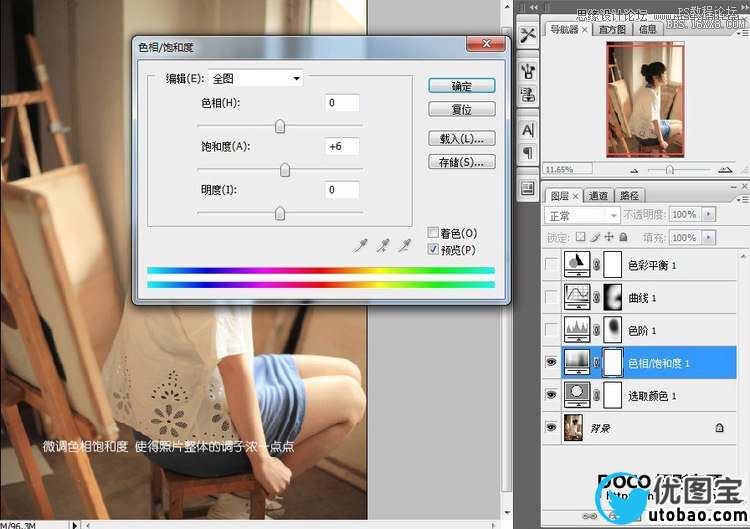
Task: Open the character panel icon
Action: [x=528, y=130]
